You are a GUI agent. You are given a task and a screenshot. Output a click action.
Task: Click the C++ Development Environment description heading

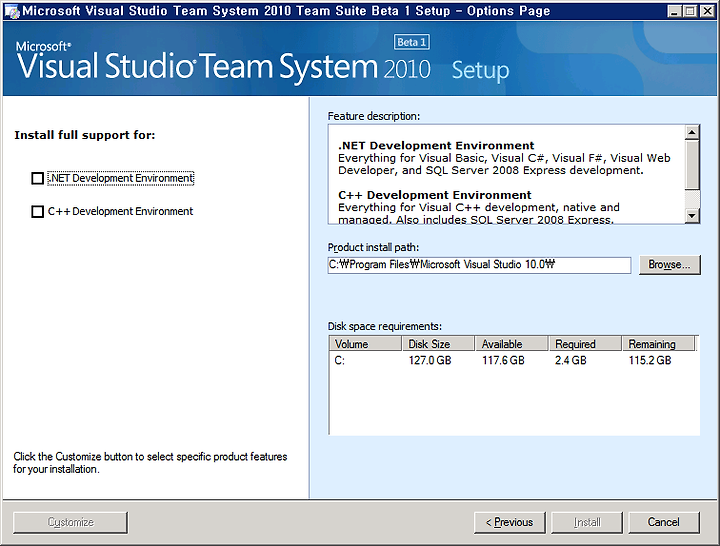(434, 195)
